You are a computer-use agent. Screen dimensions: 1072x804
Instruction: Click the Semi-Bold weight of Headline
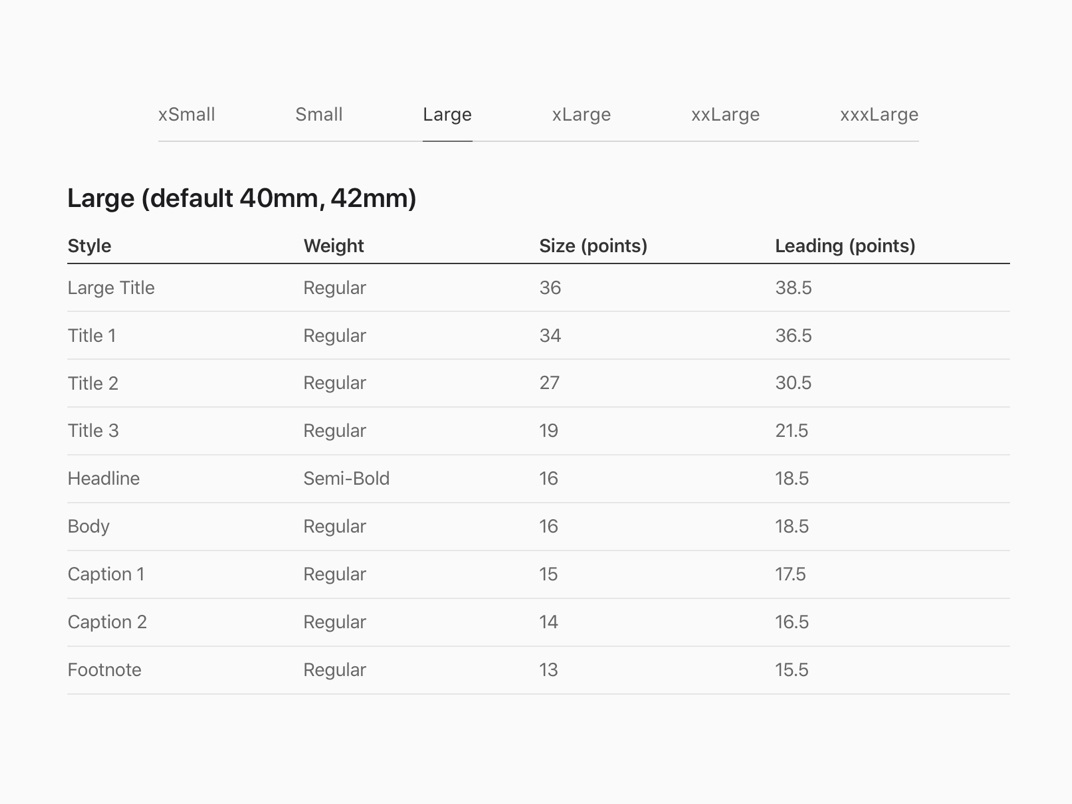click(347, 479)
